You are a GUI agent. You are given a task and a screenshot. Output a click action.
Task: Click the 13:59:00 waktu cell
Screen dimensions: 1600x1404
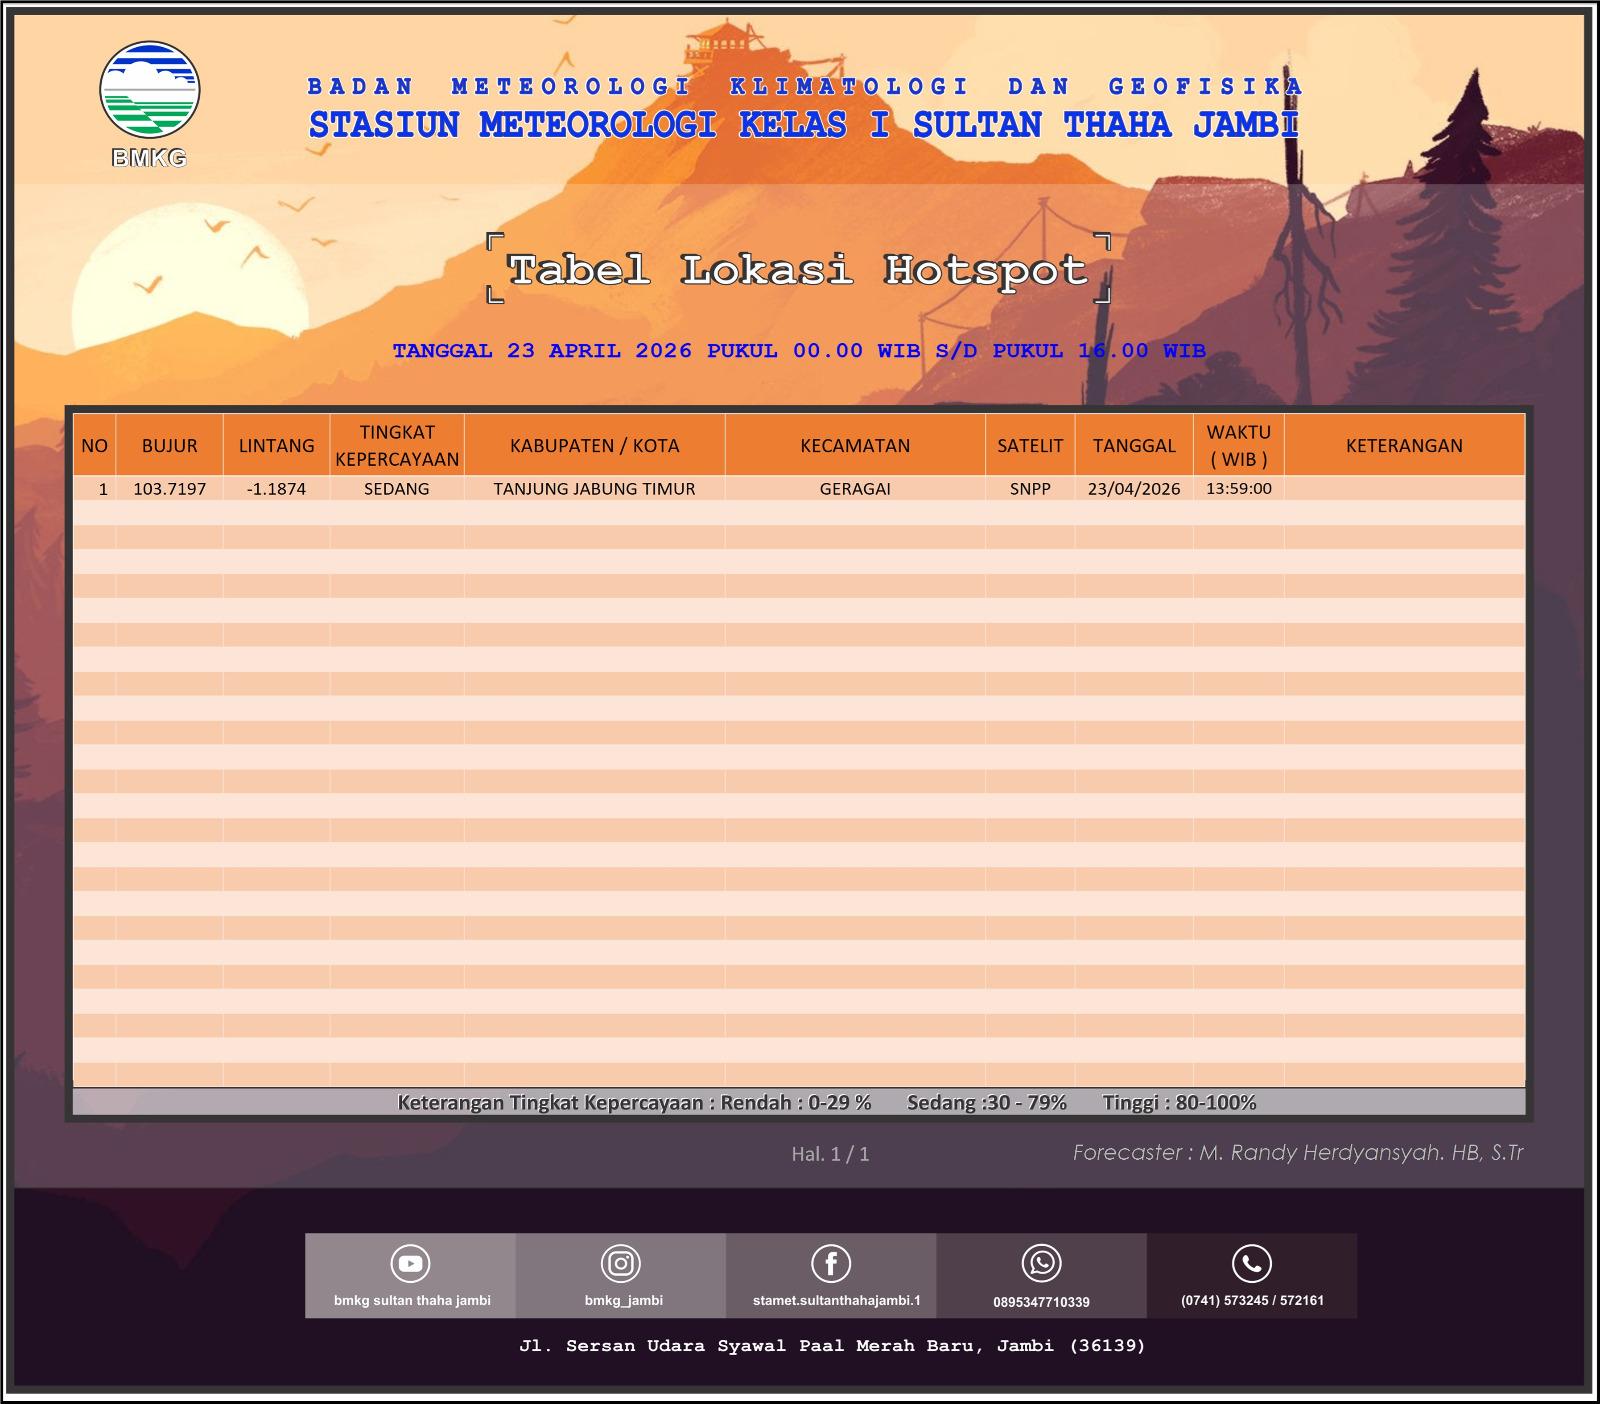1239,489
